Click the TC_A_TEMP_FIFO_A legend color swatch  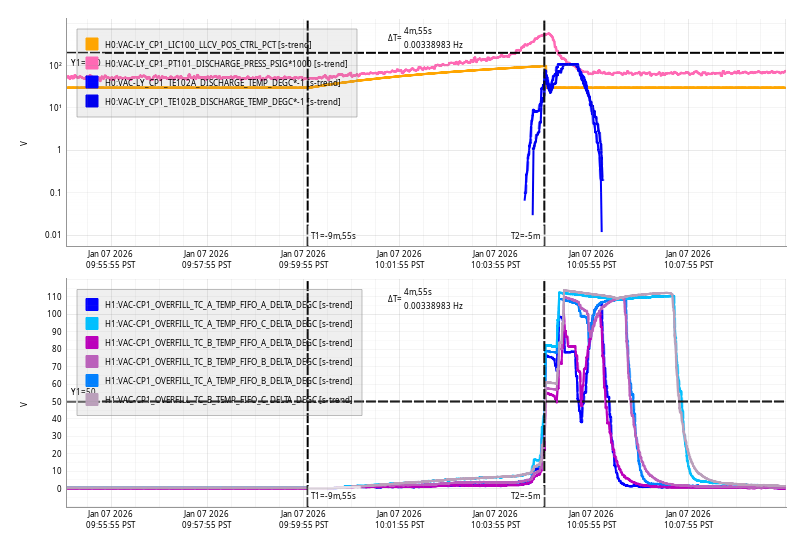click(92, 304)
